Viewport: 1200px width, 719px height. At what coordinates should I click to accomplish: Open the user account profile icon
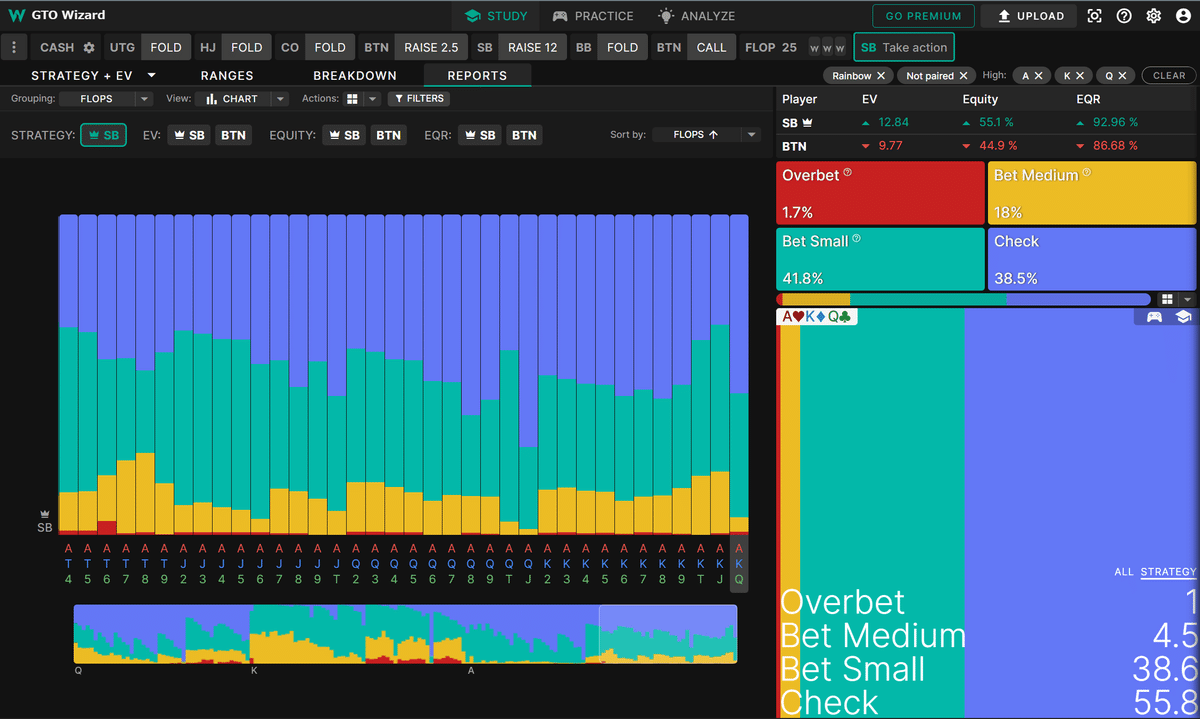(x=1184, y=16)
